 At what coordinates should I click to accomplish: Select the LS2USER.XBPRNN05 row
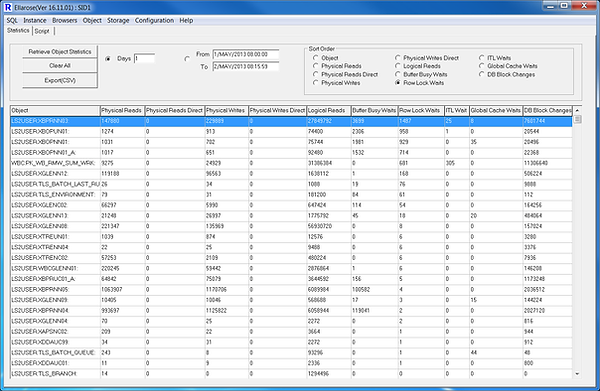291,290
